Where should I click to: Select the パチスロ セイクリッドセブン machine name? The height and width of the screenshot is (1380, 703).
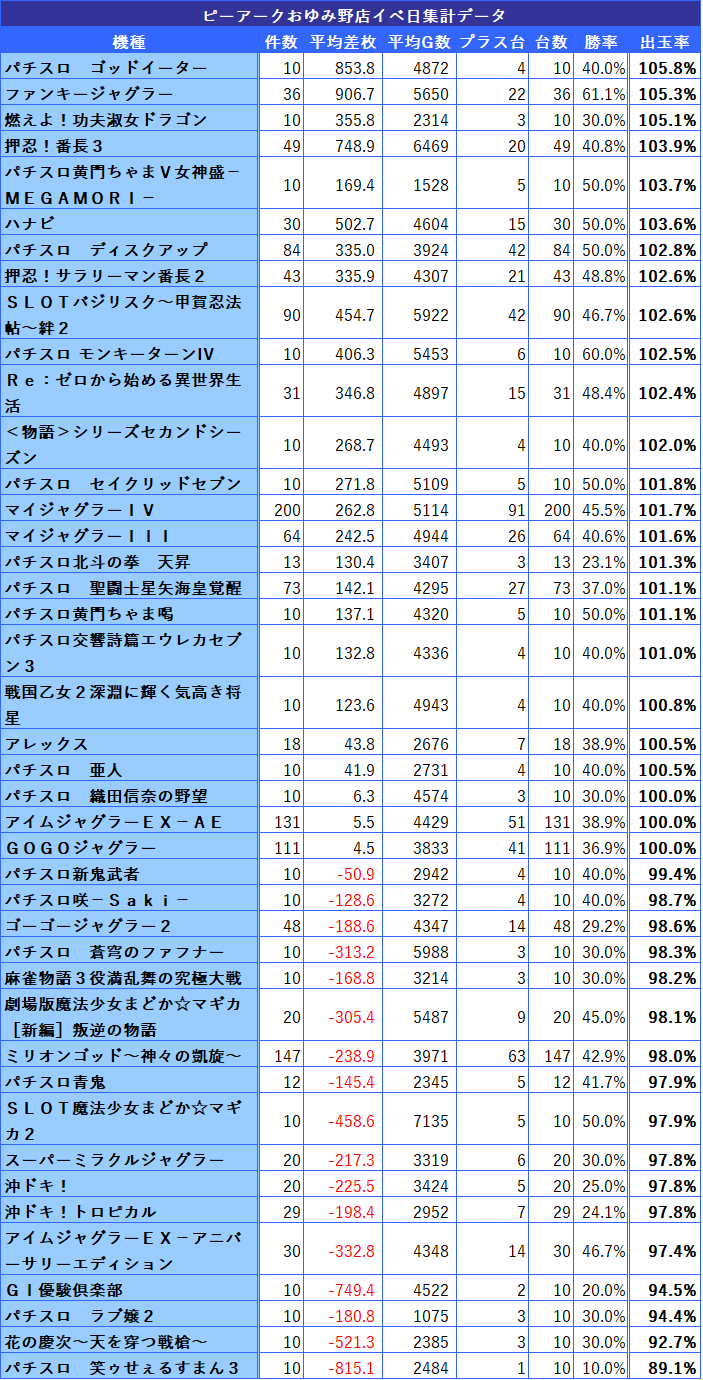123,484
